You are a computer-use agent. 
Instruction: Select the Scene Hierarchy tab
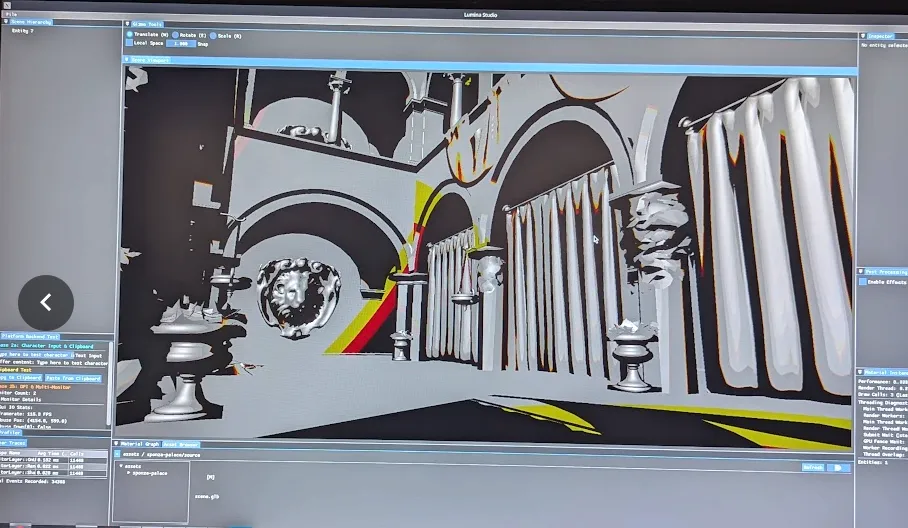coord(31,22)
